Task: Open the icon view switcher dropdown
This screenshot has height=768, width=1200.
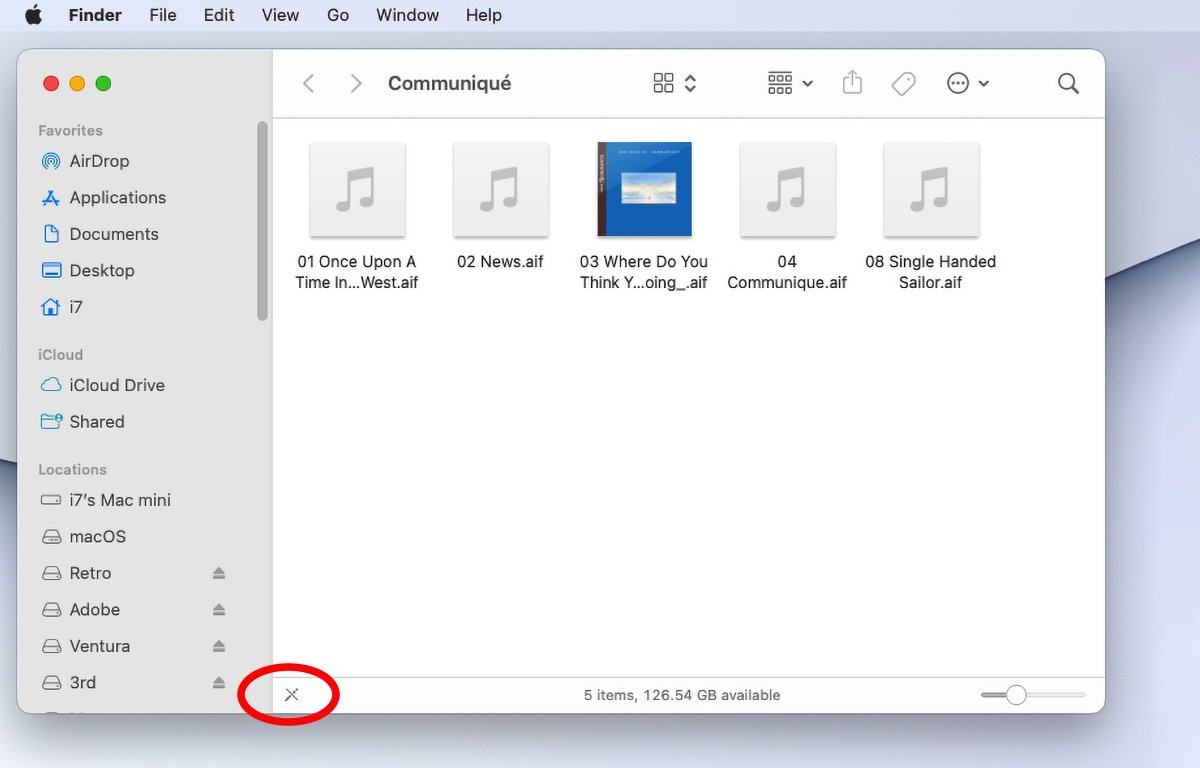Action: [675, 84]
